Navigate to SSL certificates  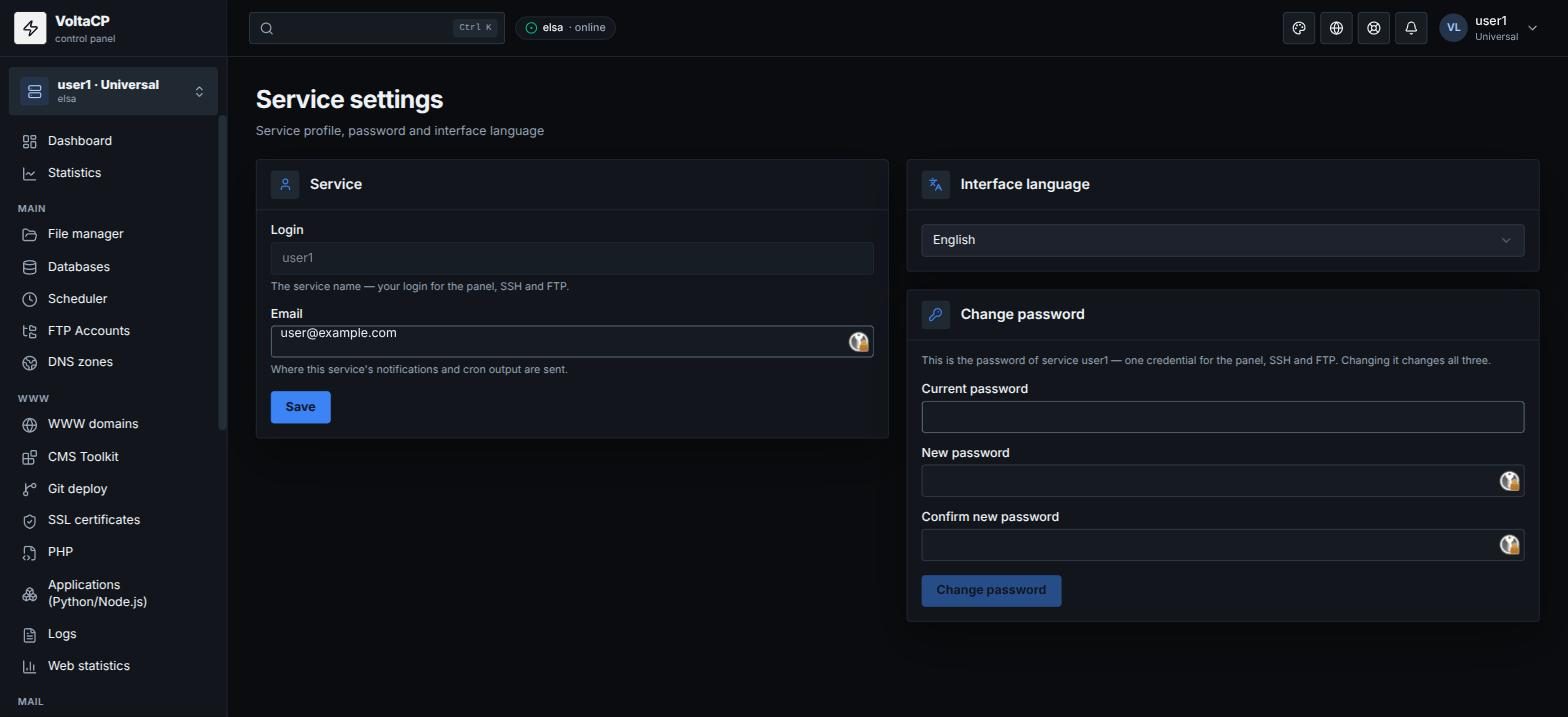click(113, 520)
